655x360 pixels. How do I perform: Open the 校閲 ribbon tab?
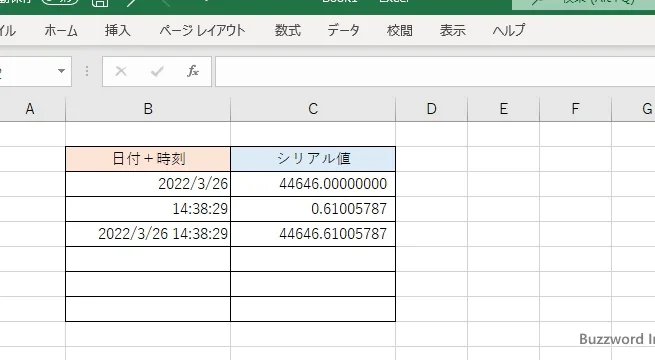coord(400,30)
